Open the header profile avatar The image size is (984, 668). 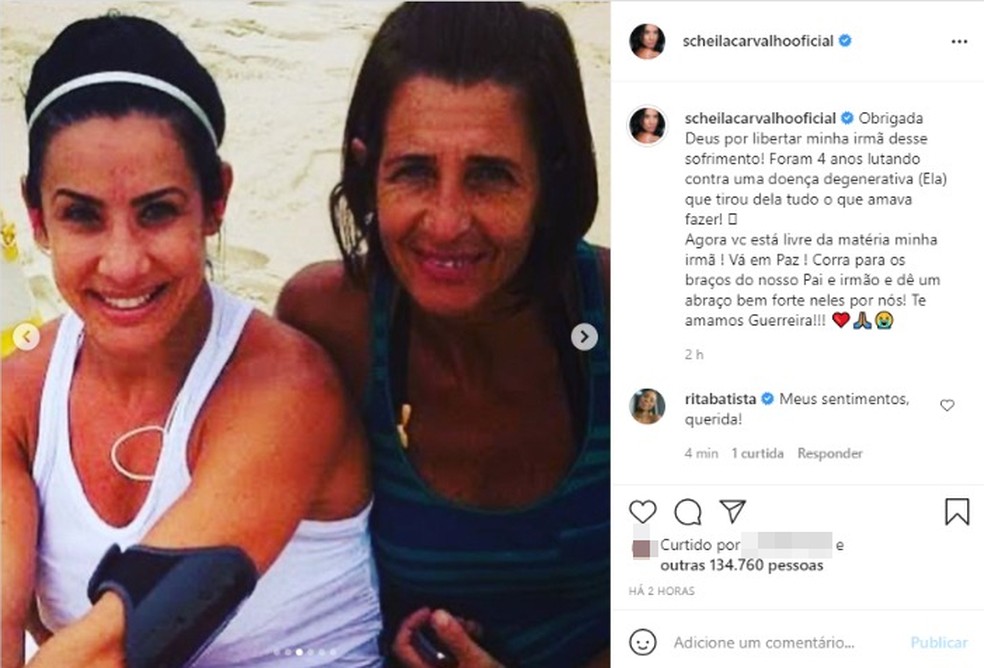pyautogui.click(x=647, y=41)
